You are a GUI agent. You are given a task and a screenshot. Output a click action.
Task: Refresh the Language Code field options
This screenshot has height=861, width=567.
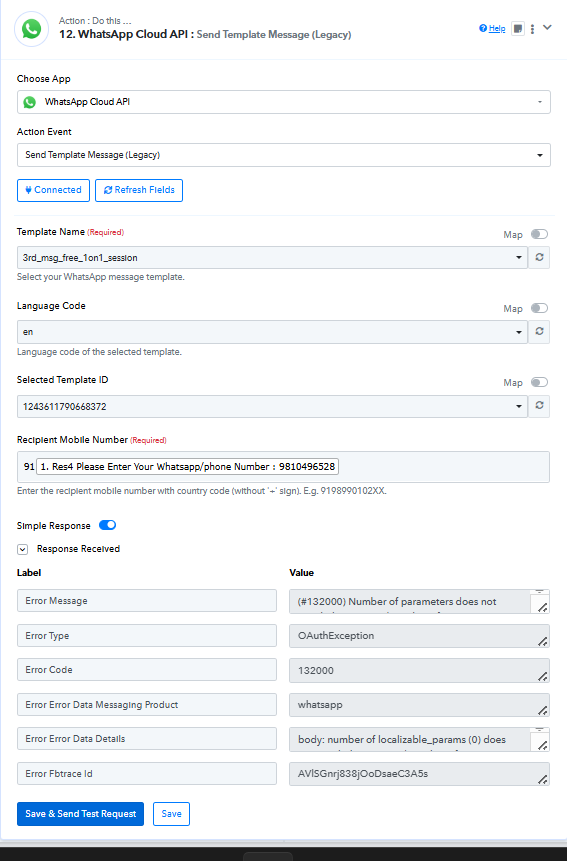(539, 331)
